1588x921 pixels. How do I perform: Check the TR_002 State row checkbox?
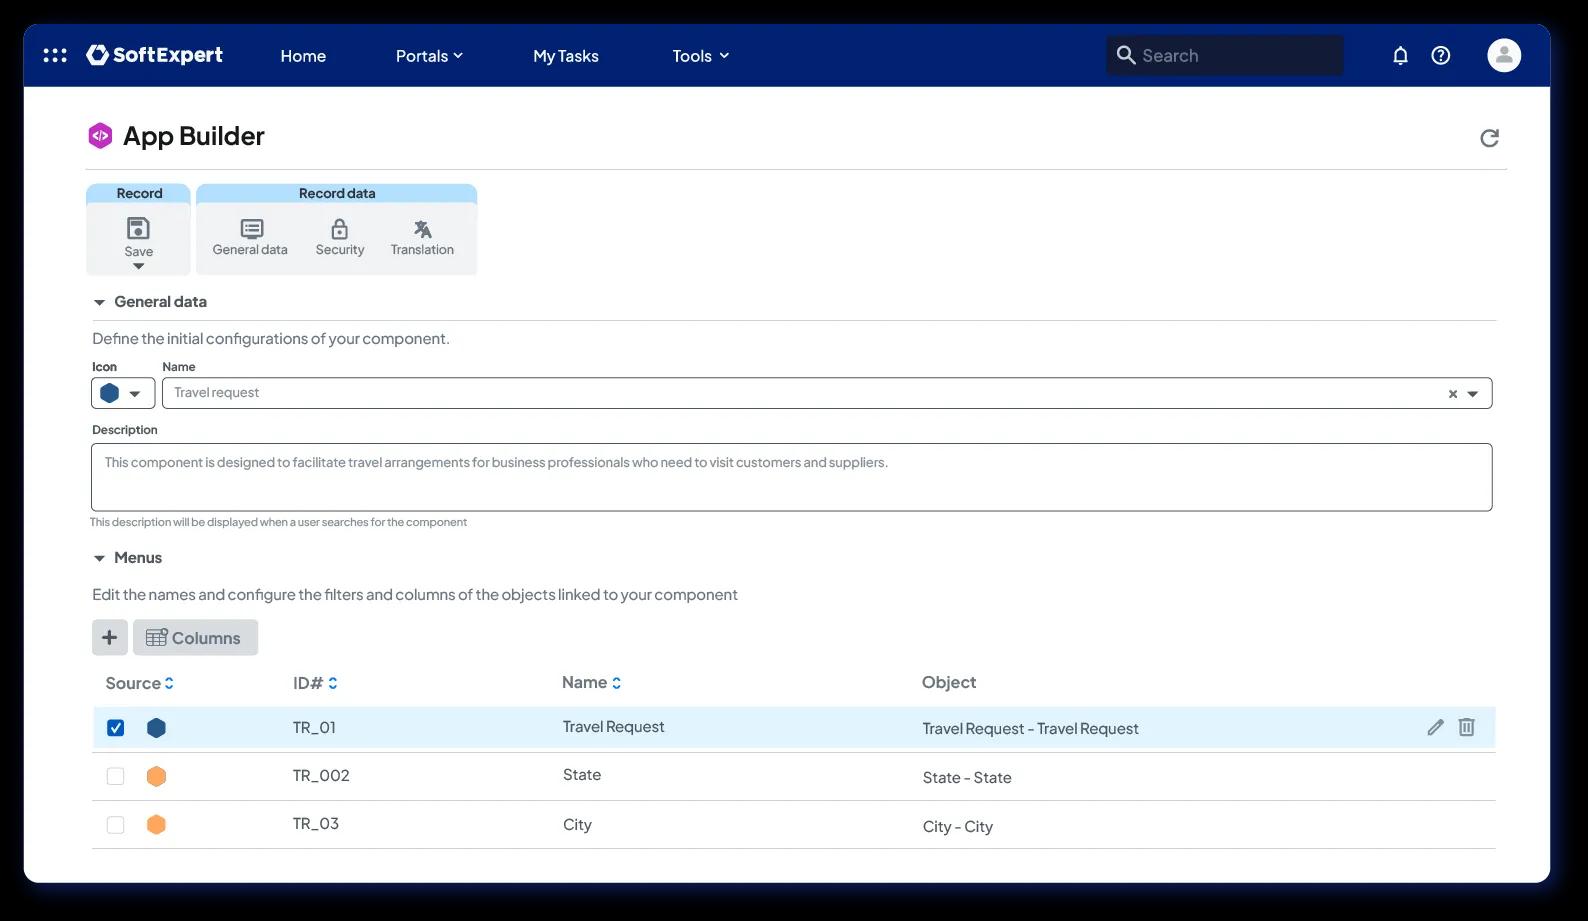[x=116, y=776]
